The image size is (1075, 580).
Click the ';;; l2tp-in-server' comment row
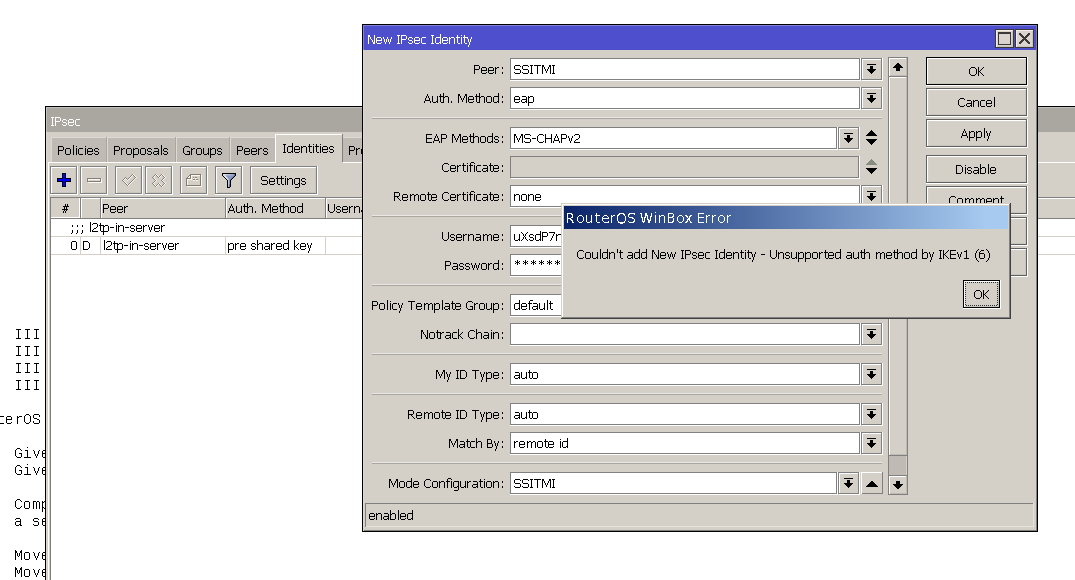click(206, 228)
